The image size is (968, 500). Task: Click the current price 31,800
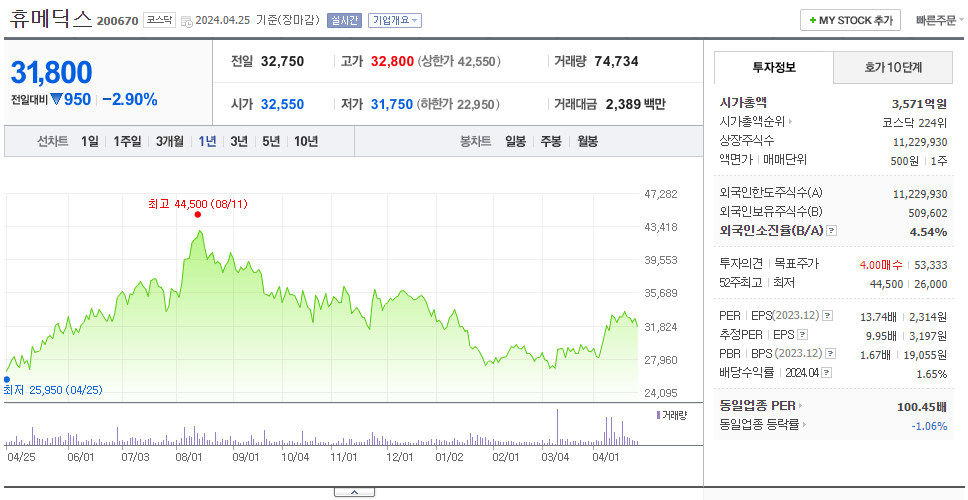[51, 72]
